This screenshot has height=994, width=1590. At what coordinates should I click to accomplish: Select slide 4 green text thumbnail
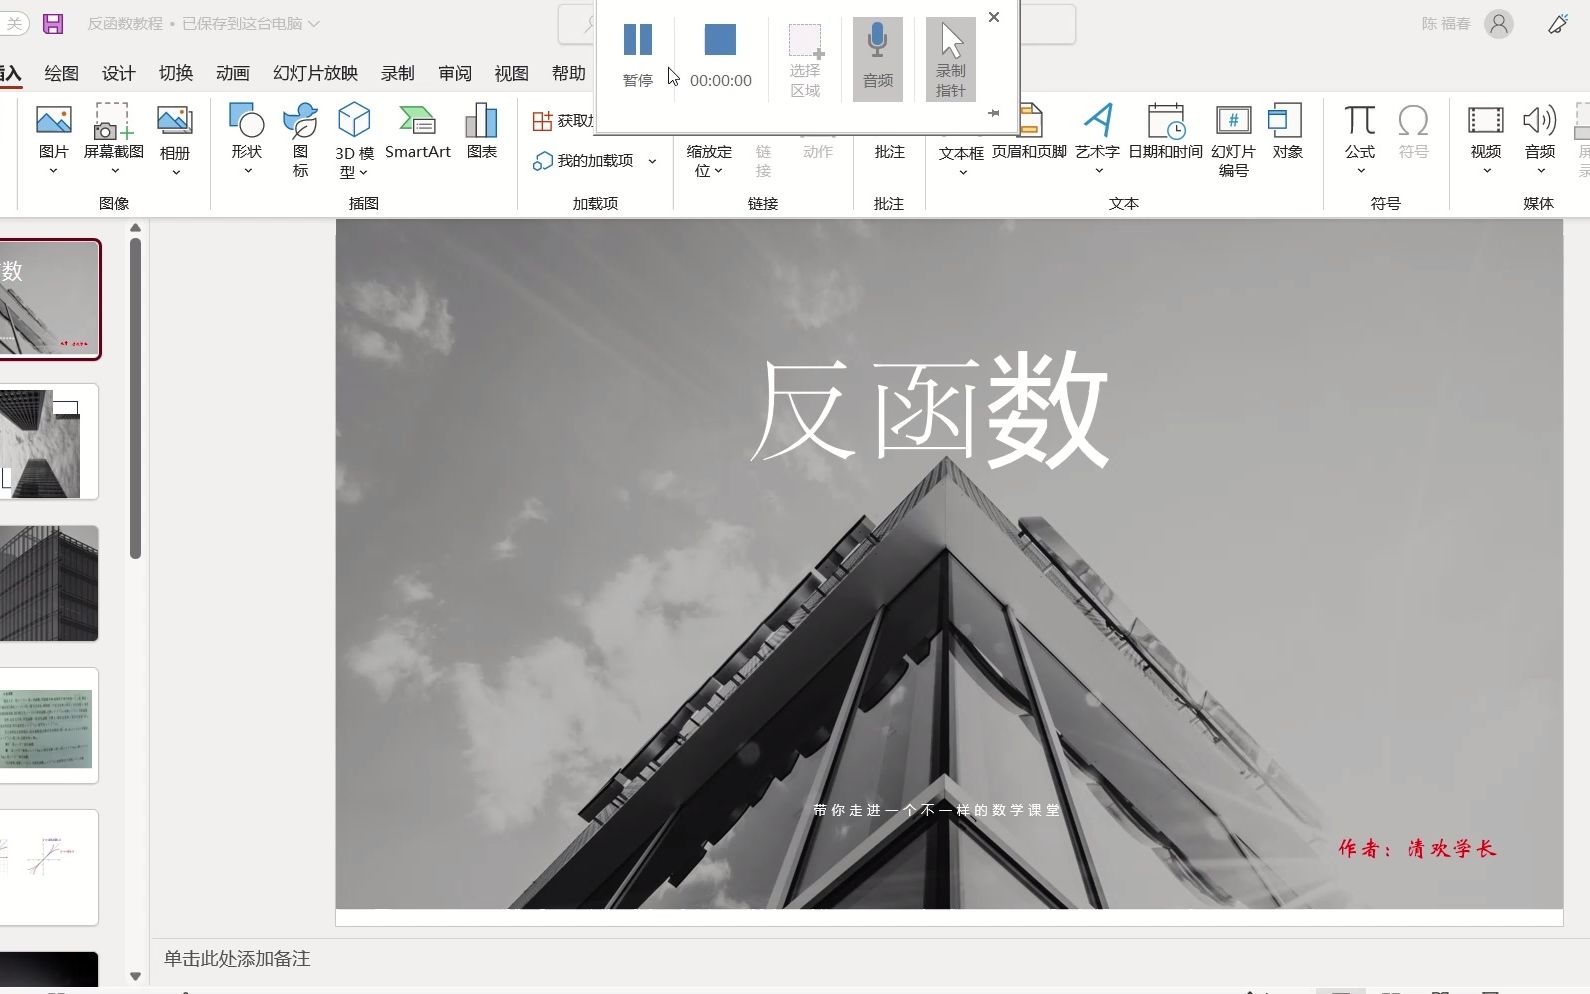(x=49, y=725)
